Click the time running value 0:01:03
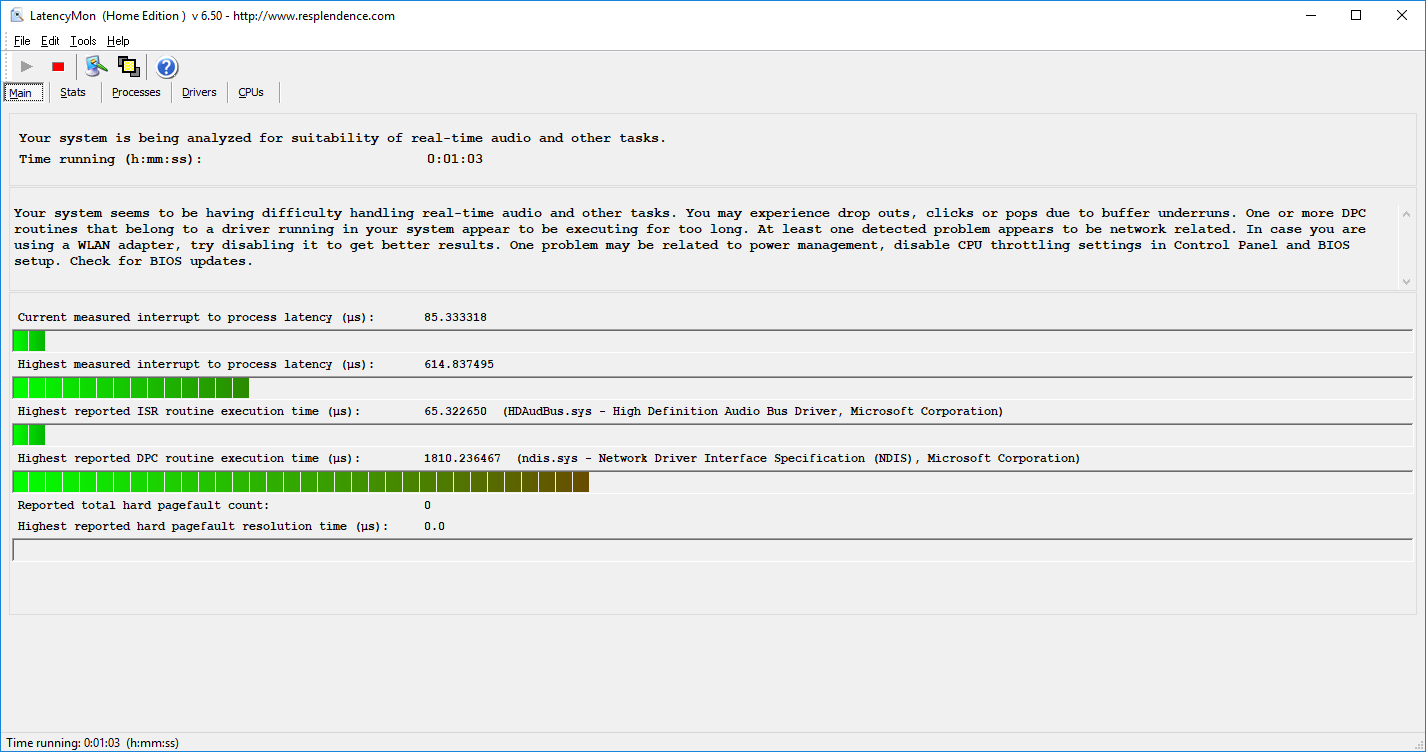 click(x=455, y=159)
